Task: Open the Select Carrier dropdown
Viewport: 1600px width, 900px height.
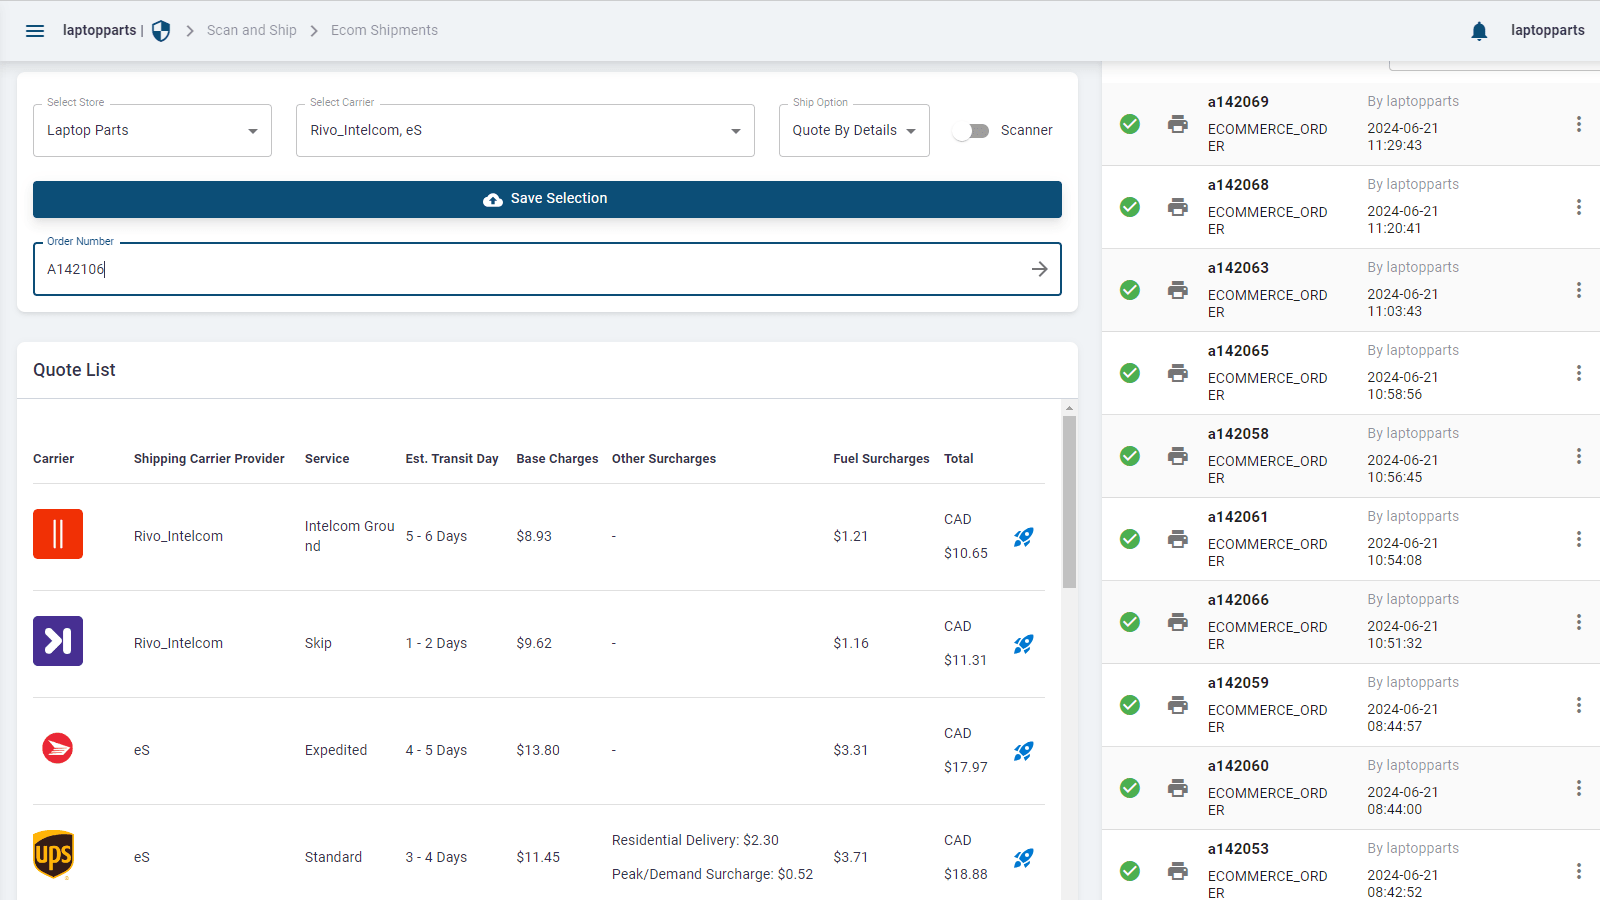Action: (x=525, y=131)
